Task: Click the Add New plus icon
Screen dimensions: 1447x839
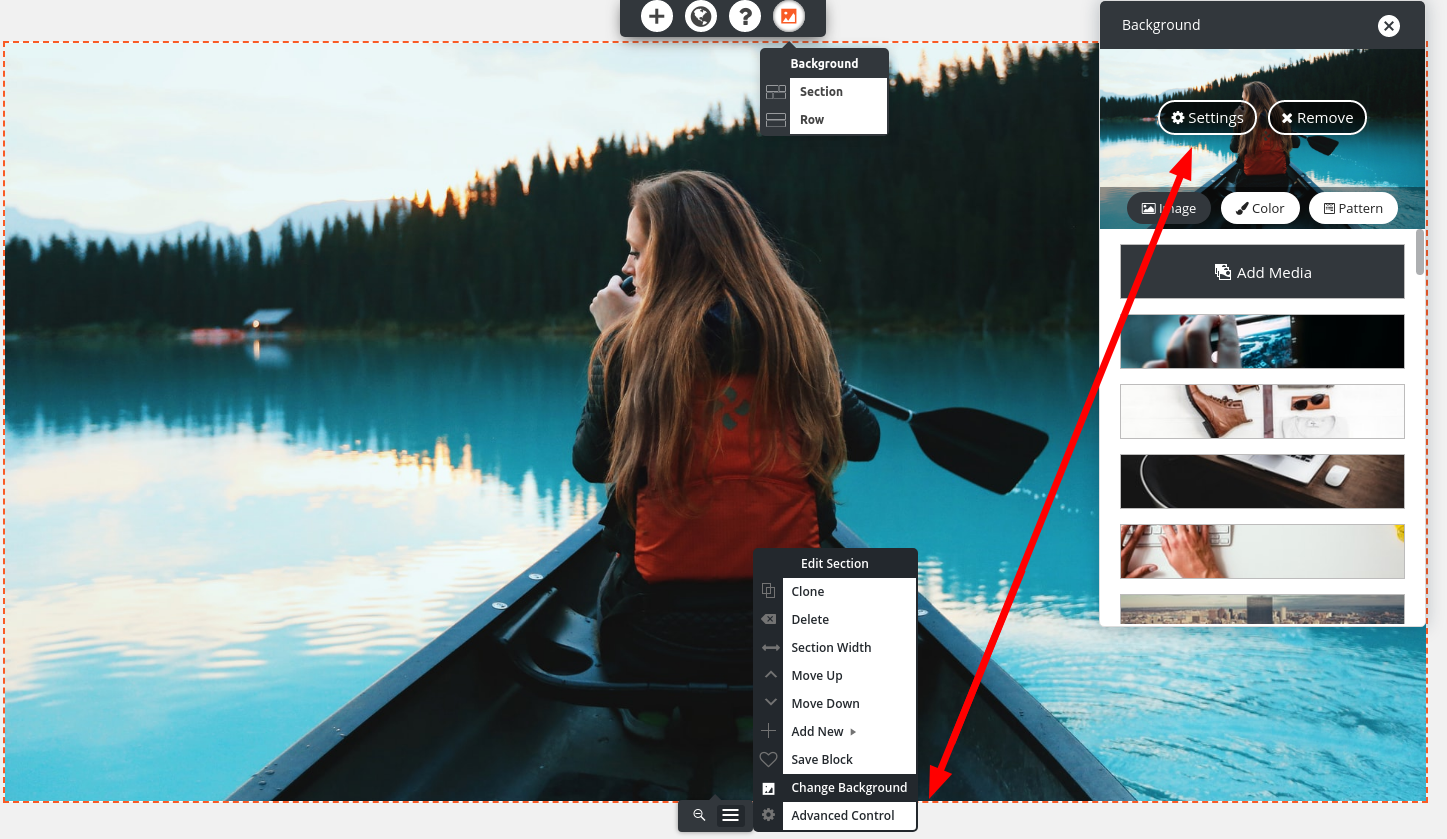Action: click(x=768, y=731)
